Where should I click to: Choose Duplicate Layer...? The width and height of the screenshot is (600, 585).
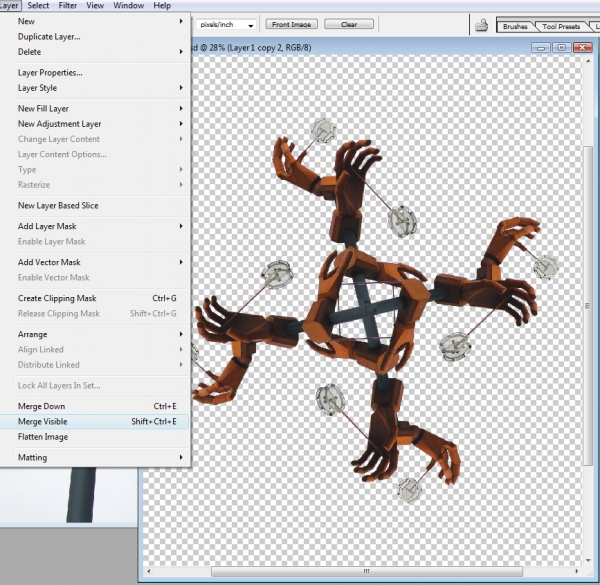click(x=95, y=37)
